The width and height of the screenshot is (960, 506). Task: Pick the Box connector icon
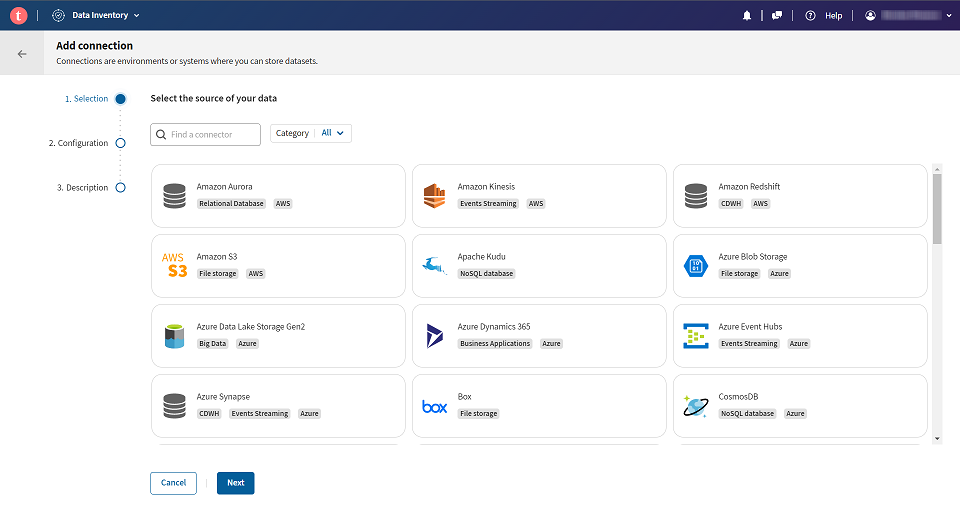coord(434,406)
